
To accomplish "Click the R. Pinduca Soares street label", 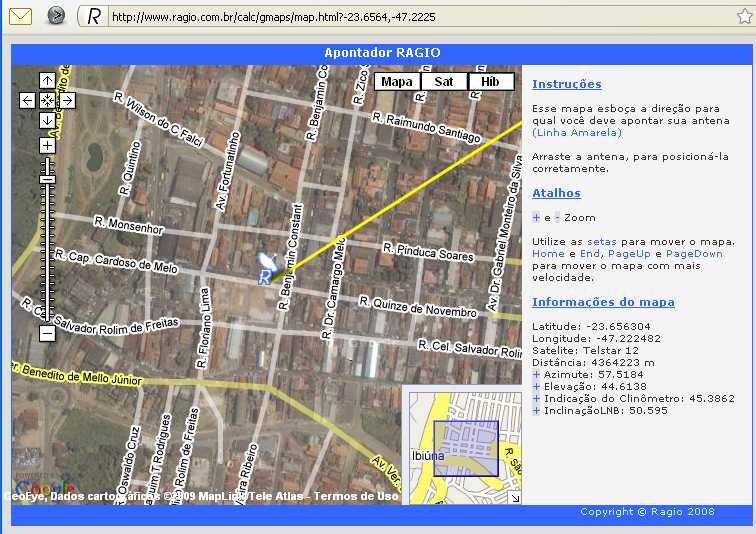I will 428,252.
